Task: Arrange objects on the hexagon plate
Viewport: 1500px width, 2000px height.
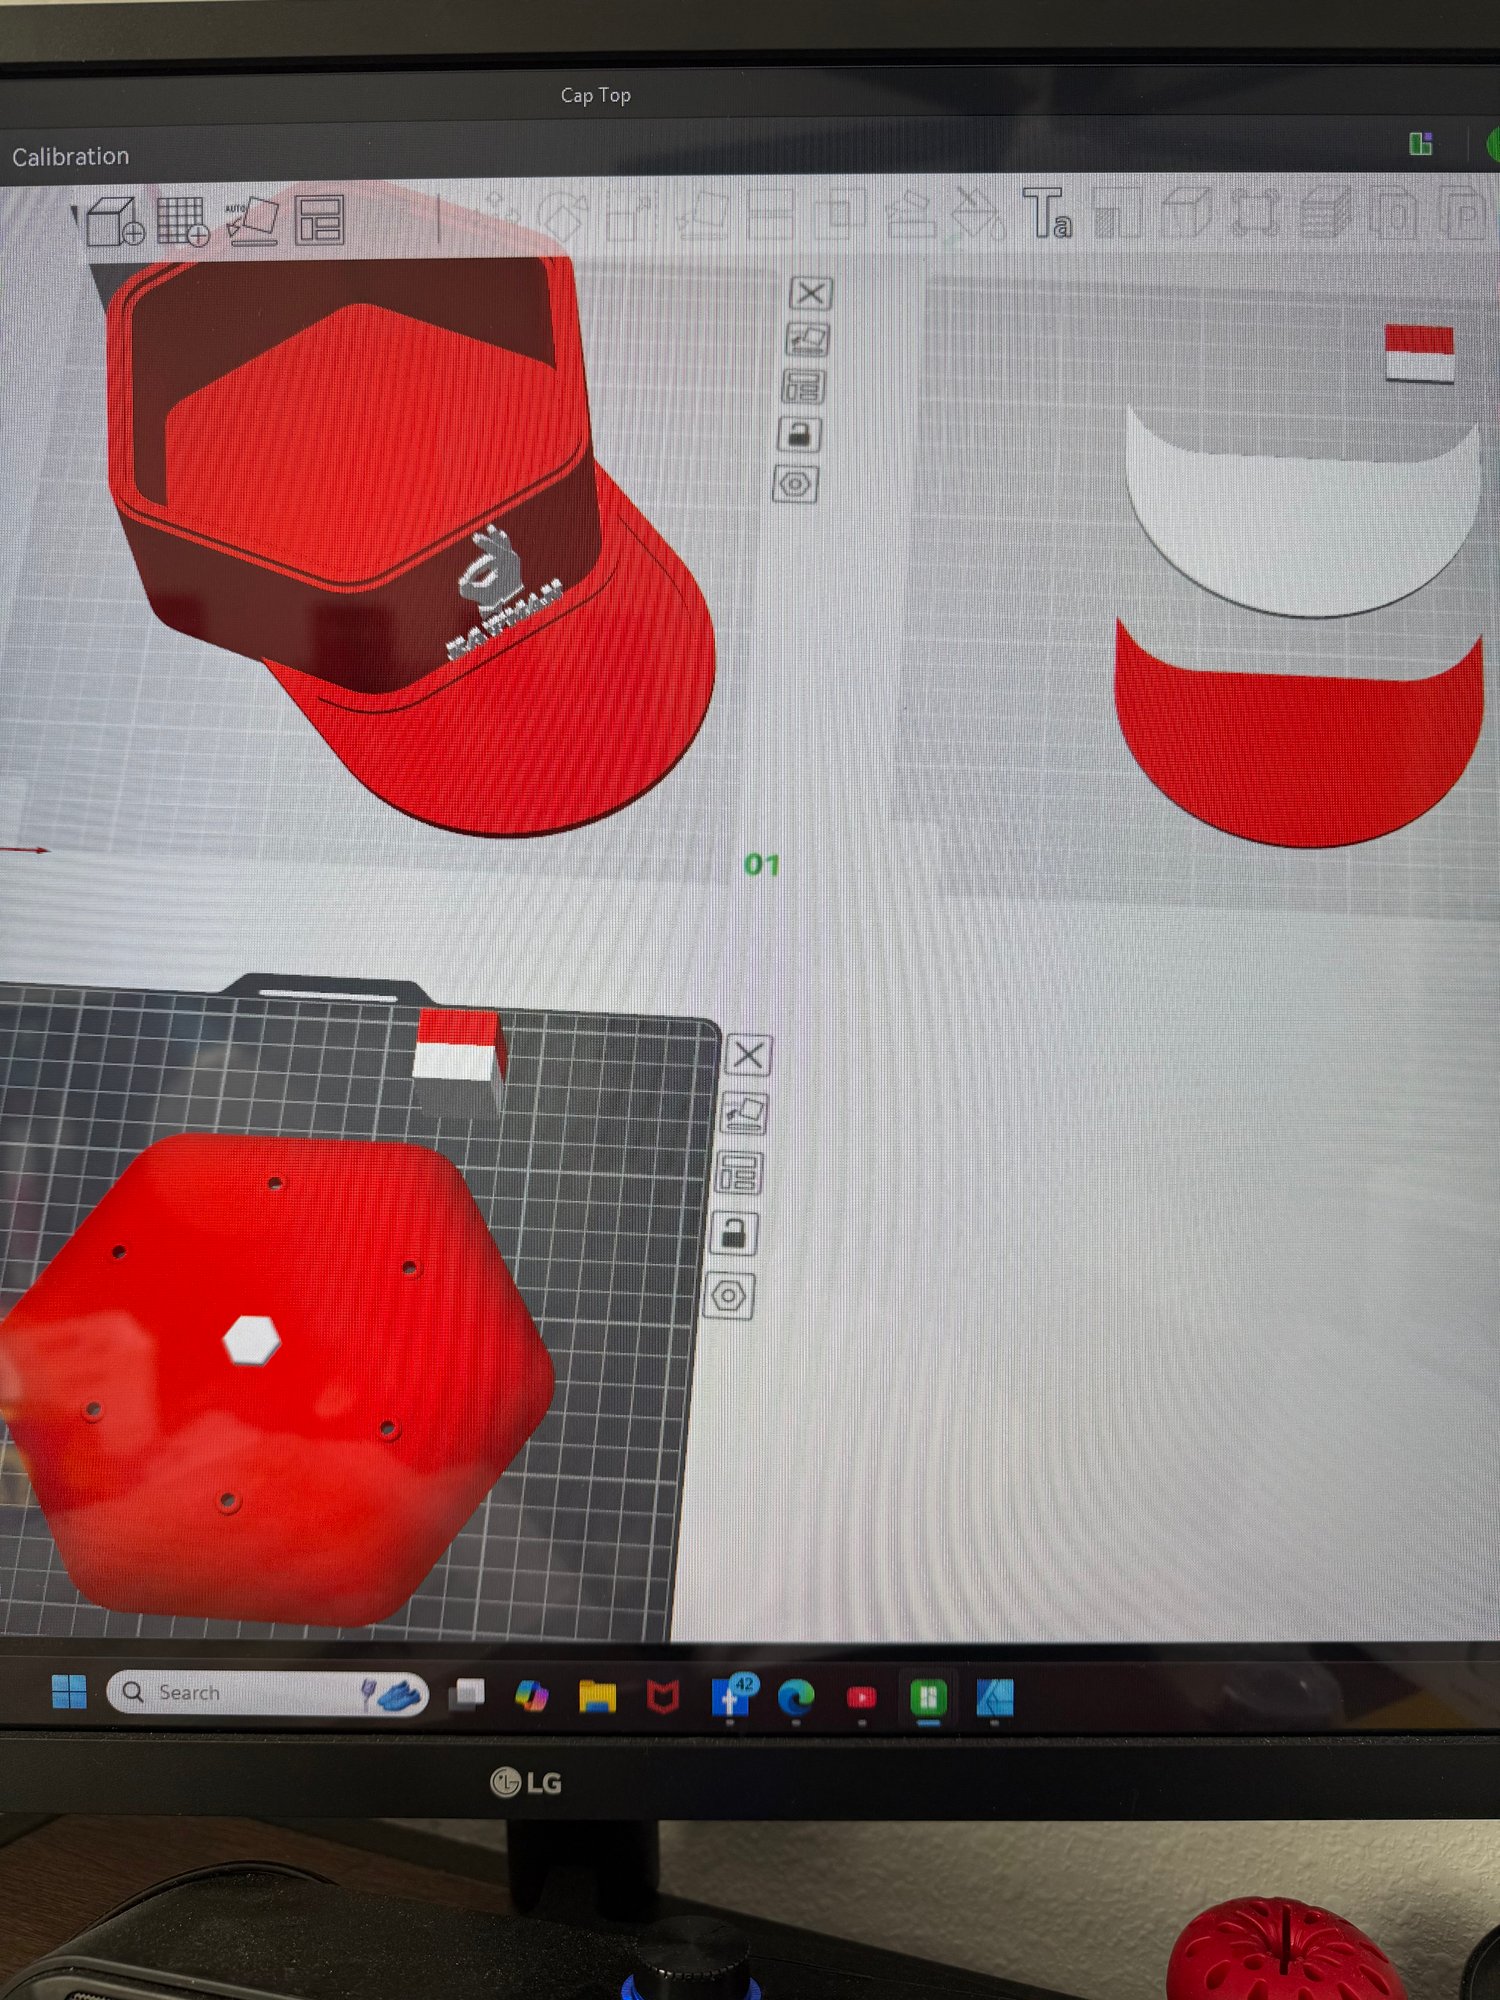Action: point(739,1173)
